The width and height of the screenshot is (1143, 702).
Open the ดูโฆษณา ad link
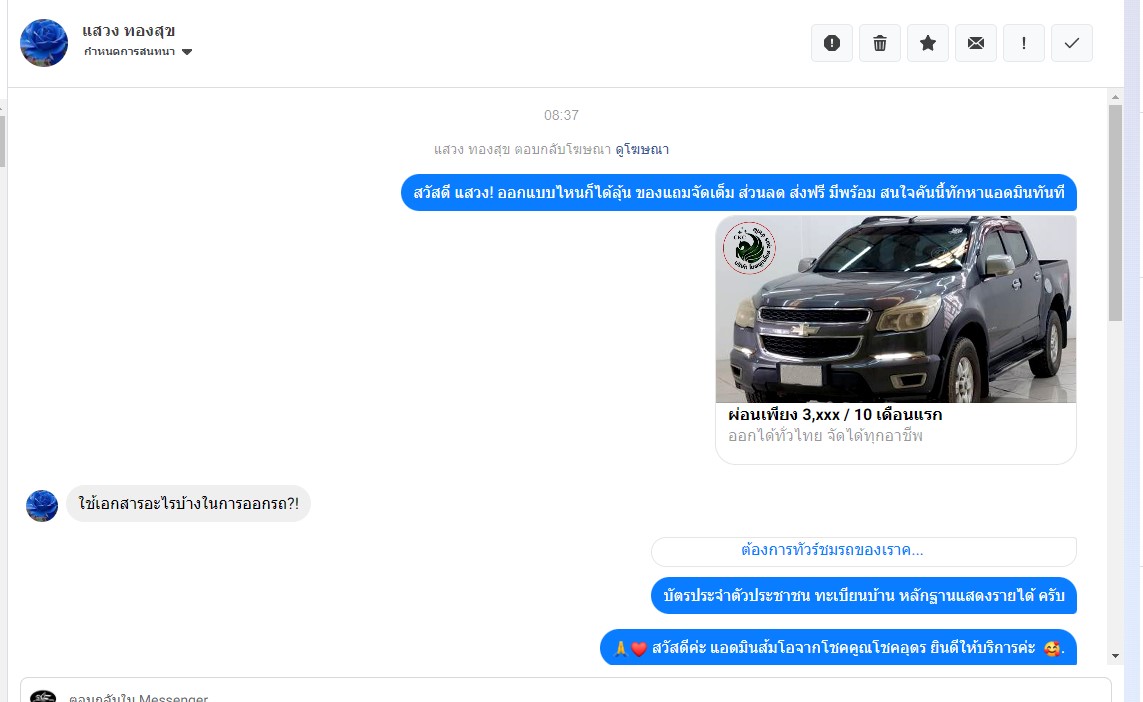pos(641,150)
